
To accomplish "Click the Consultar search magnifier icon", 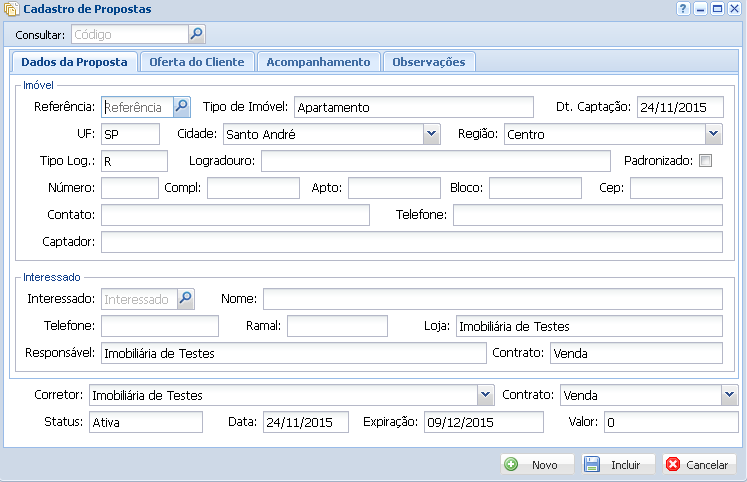I will 196,35.
